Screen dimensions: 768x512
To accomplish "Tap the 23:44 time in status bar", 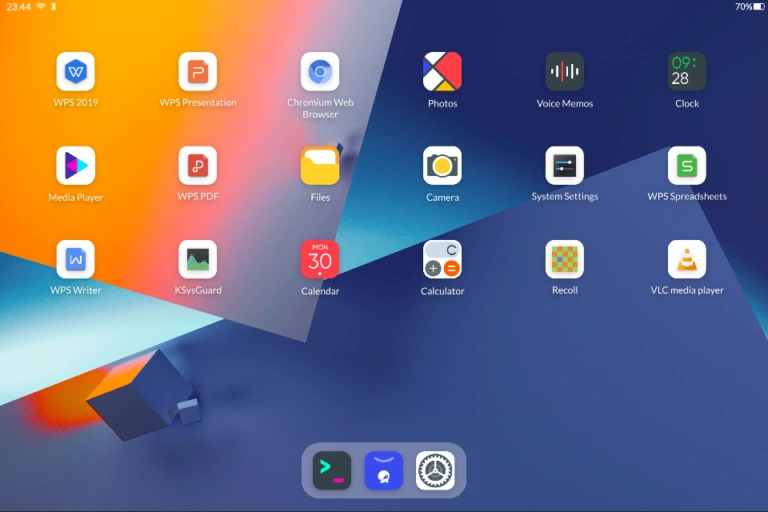I will pos(19,7).
